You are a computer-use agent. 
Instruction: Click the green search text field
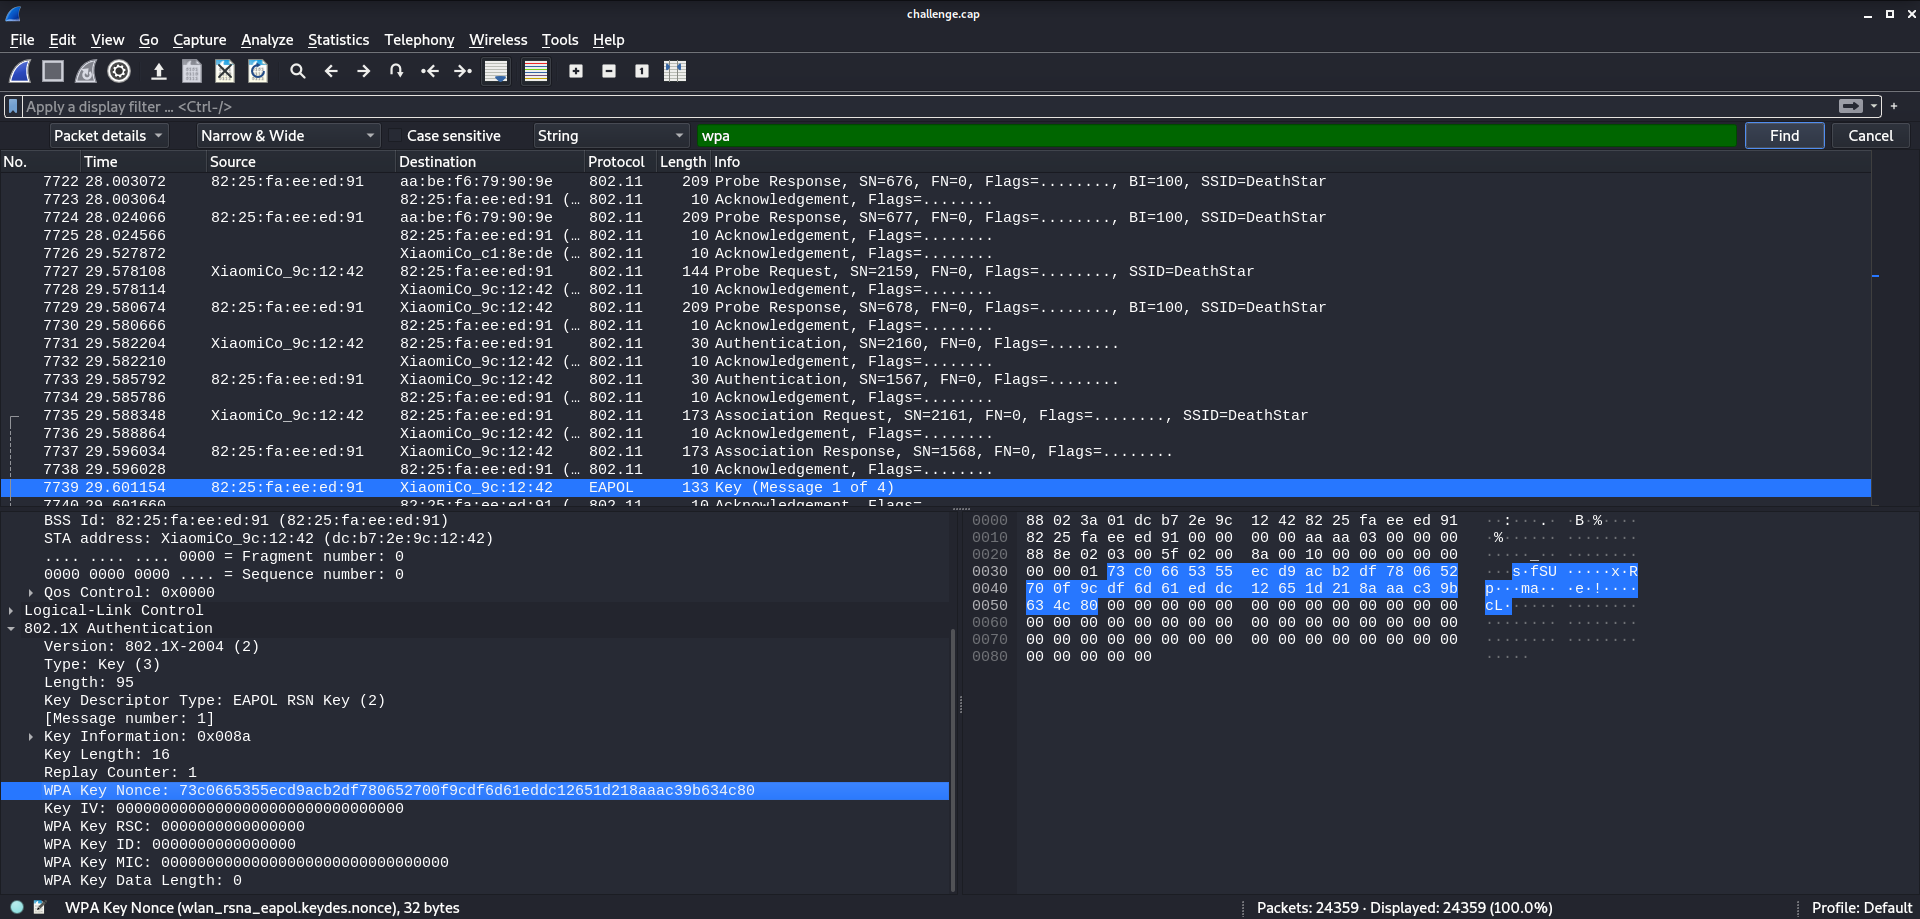[x=1216, y=136]
